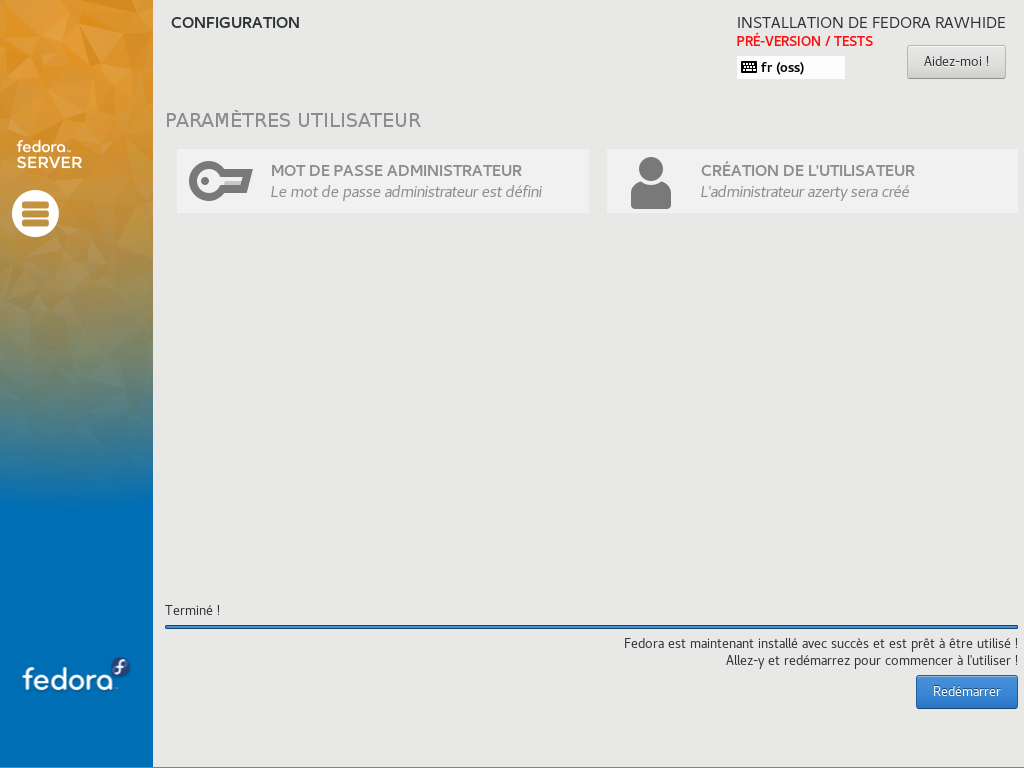Click the CONFIGURATION title
Viewport: 1024px width, 768px height.
(x=235, y=23)
